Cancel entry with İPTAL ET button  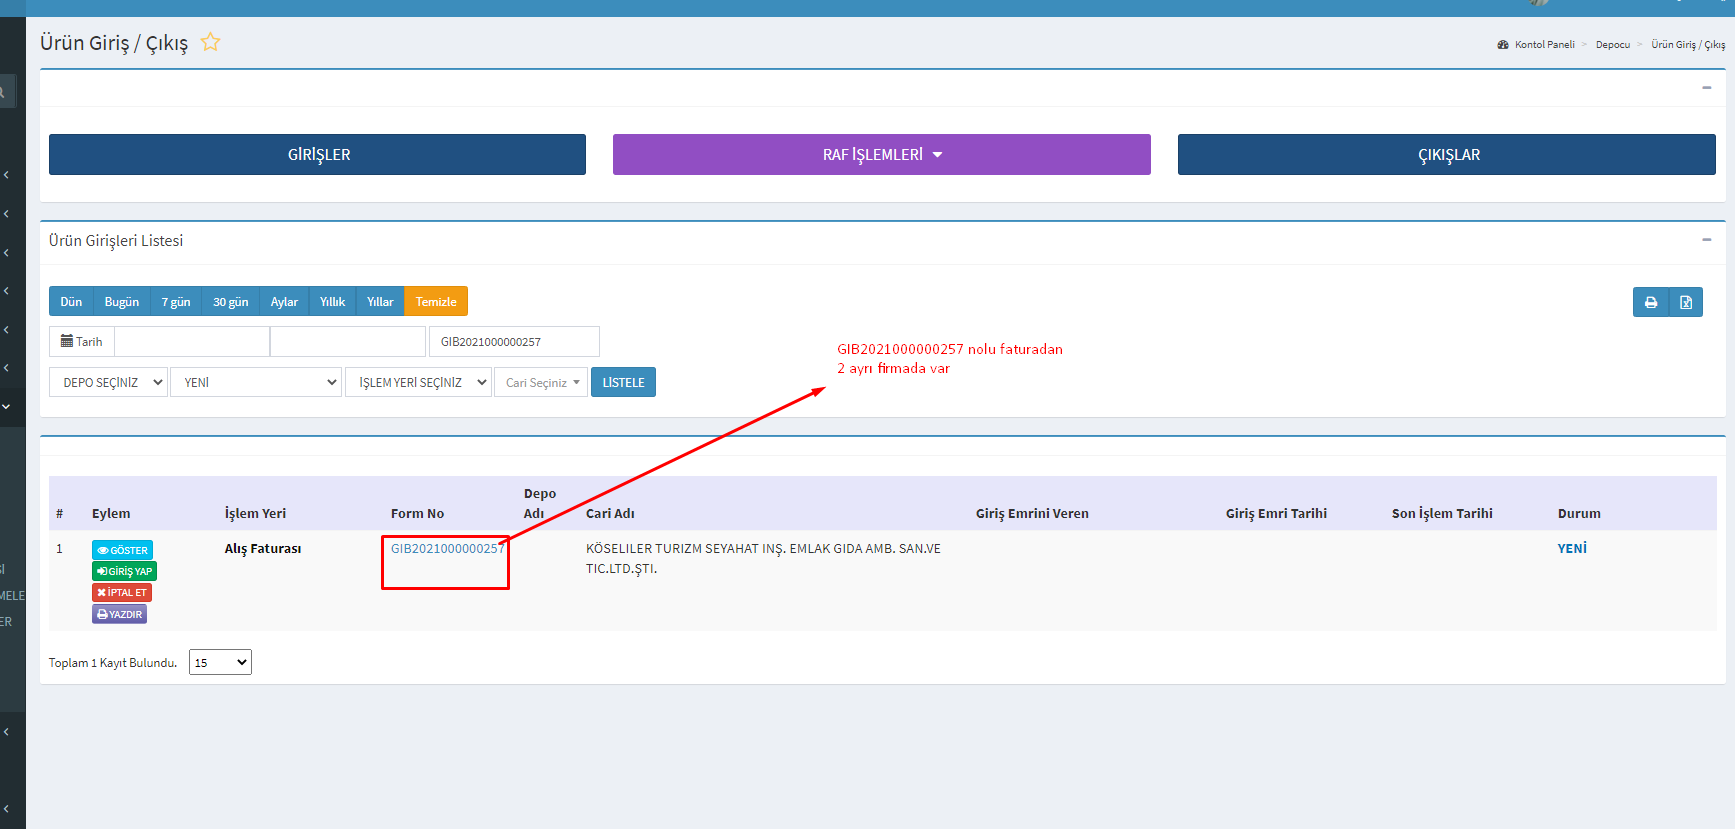click(122, 593)
